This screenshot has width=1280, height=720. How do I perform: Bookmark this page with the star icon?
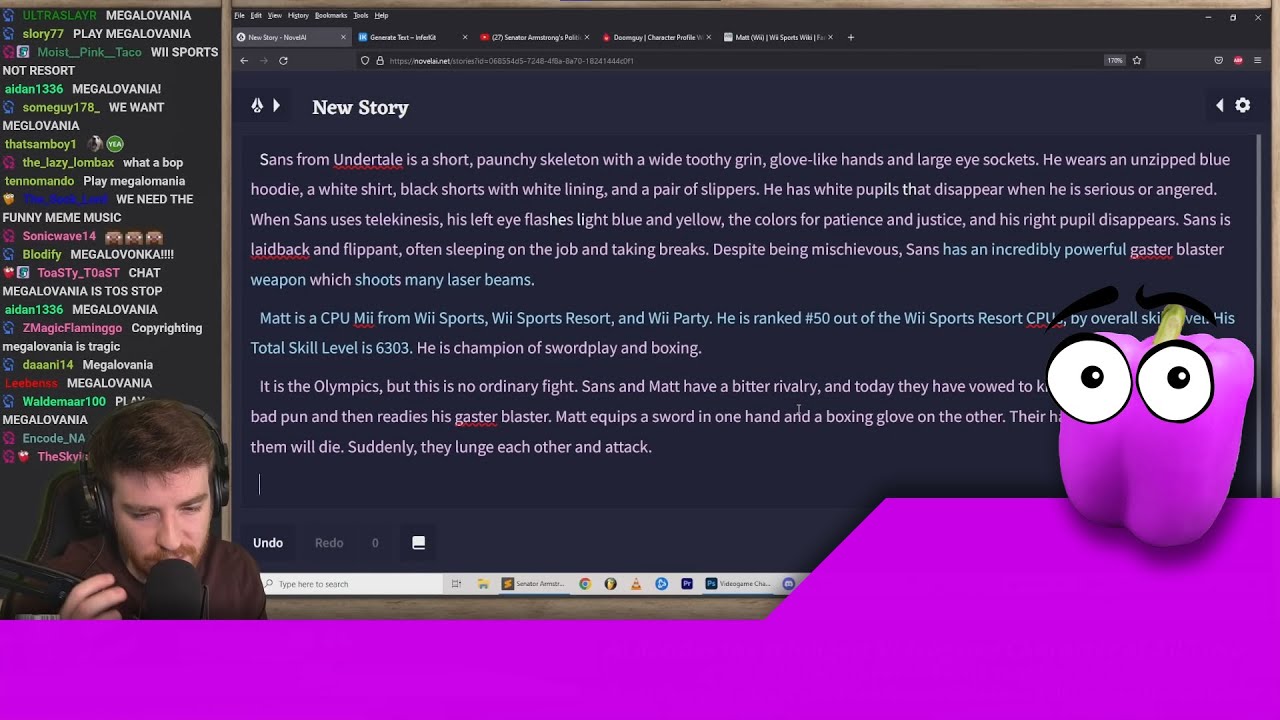point(1137,60)
